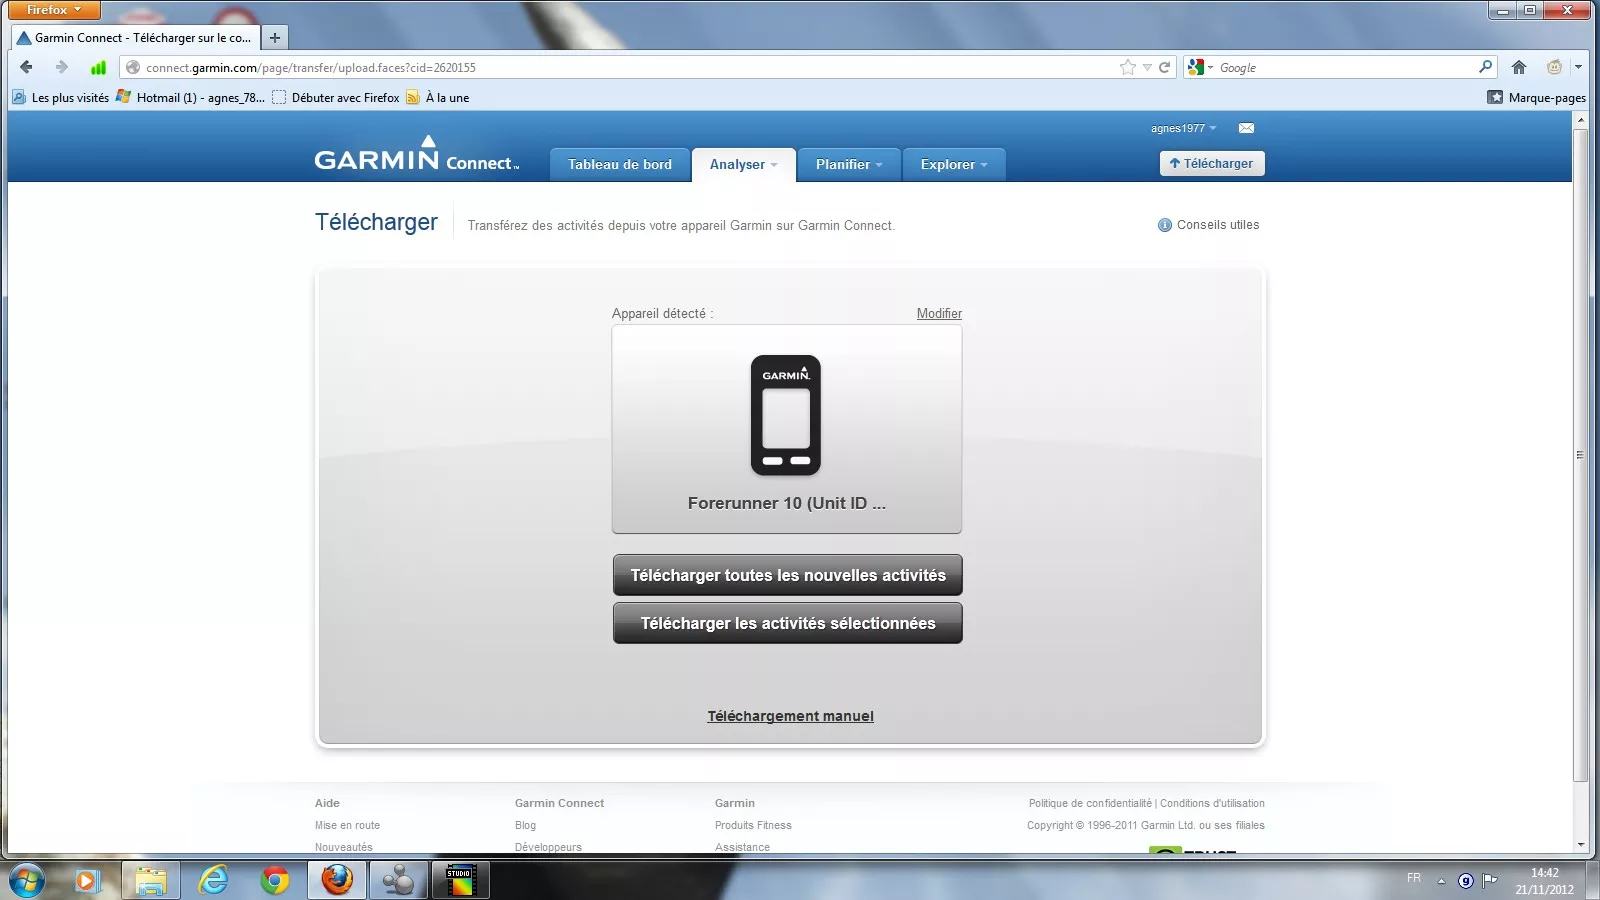
Task: Launch Internet Explorer from taskbar
Action: click(x=213, y=880)
